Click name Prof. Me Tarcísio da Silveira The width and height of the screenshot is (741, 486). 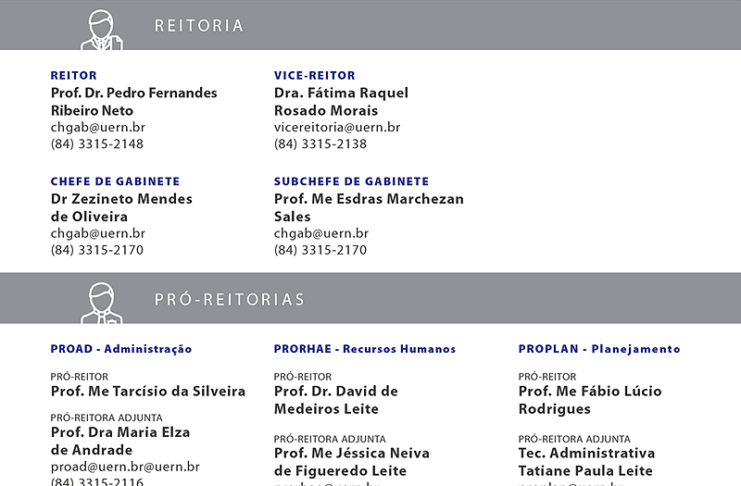(x=148, y=391)
